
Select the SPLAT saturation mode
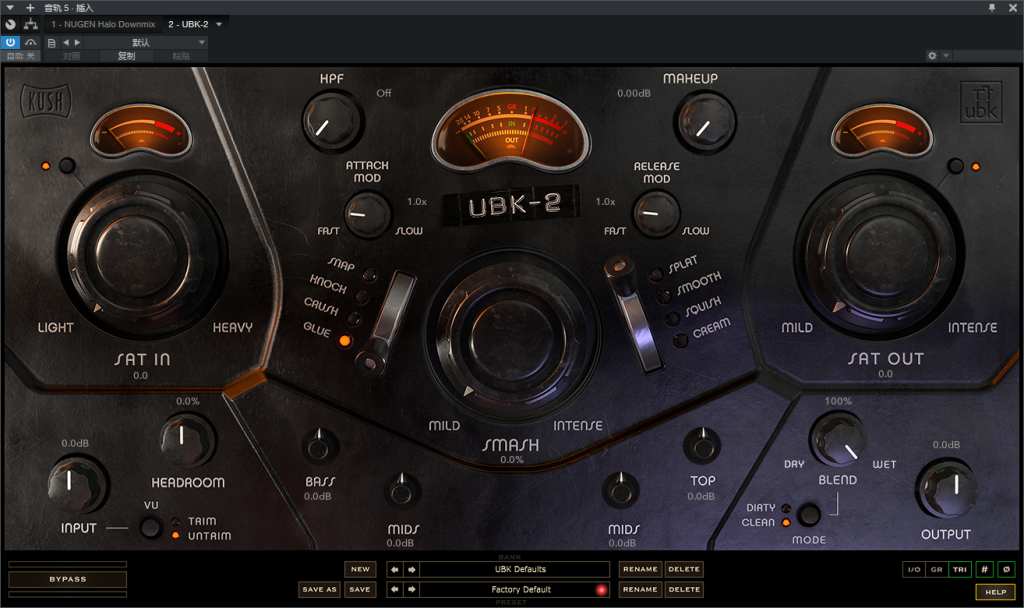[x=655, y=275]
